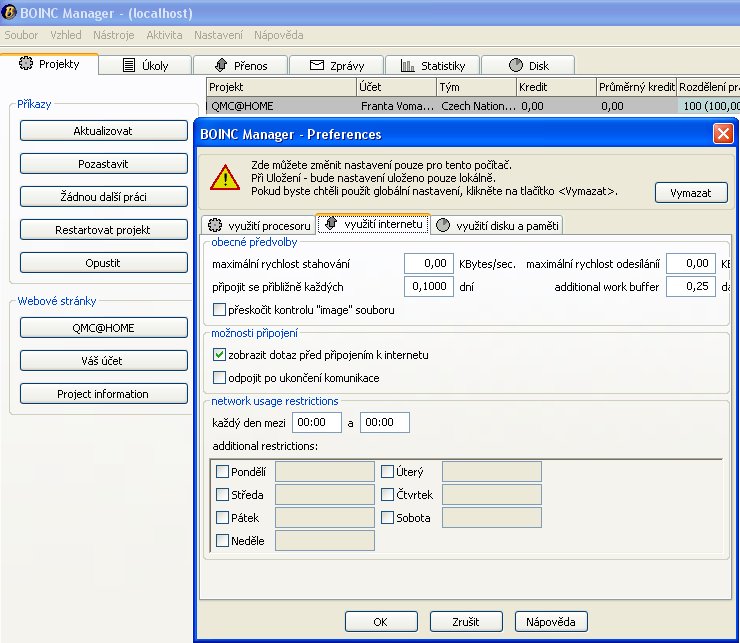
Task: Click the gear icon on Projekty tab
Action: click(x=26, y=63)
